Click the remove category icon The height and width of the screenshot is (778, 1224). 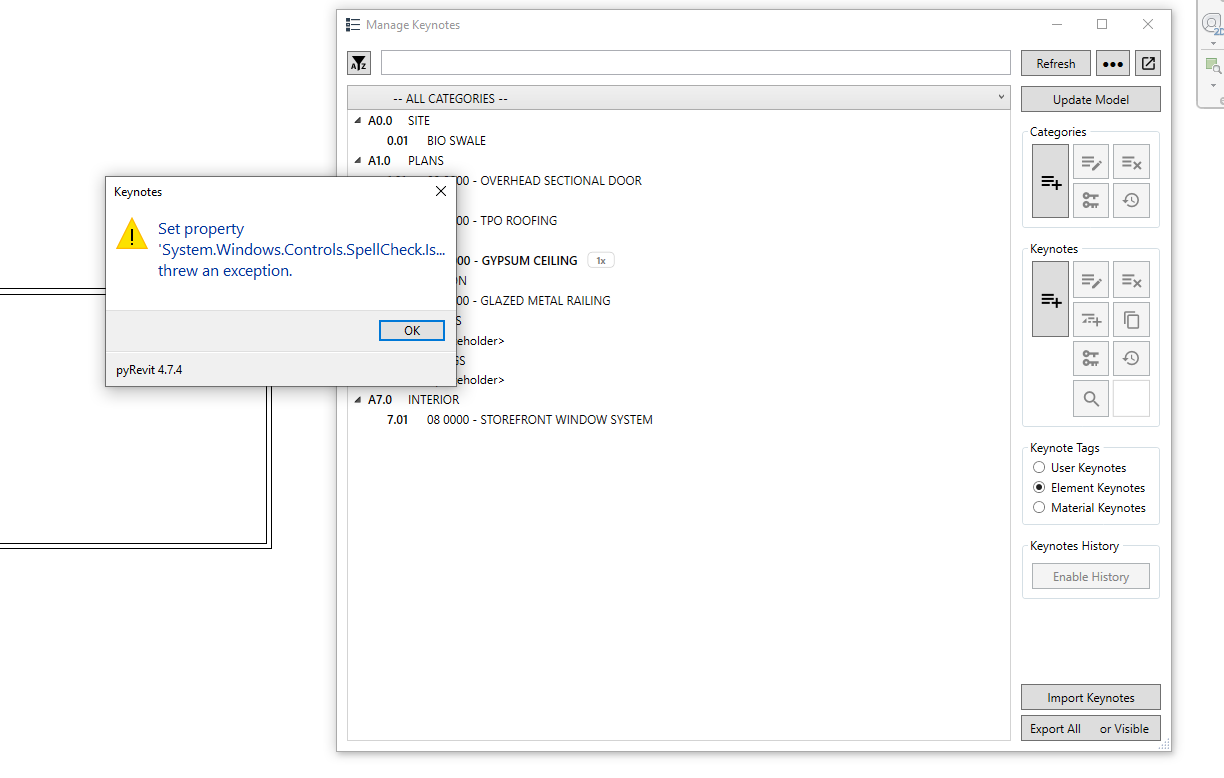(x=1131, y=161)
